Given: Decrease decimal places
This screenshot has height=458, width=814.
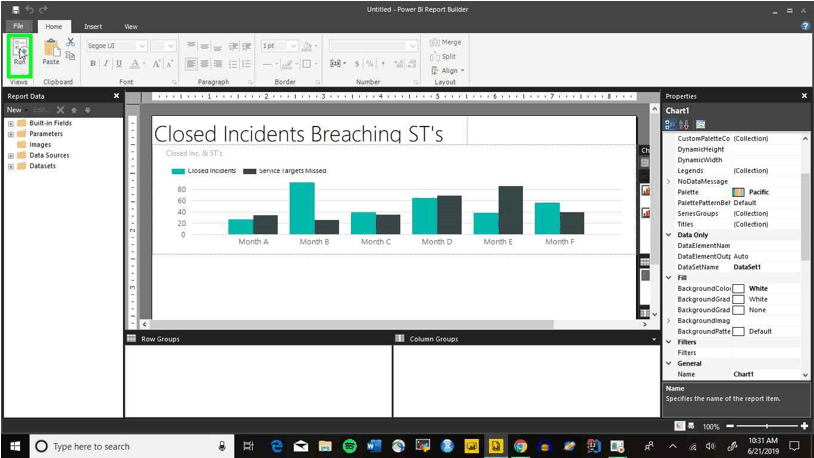Looking at the screenshot, I should [x=412, y=64].
